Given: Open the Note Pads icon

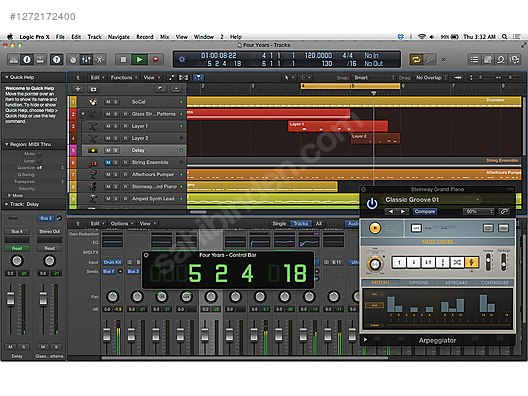Looking at the screenshot, I should point(488,60).
